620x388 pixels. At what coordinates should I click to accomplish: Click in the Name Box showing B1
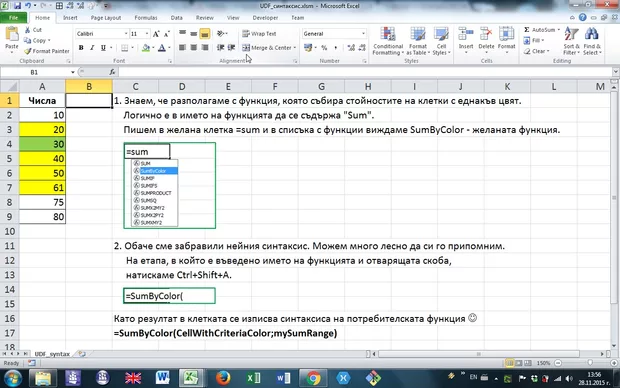pyautogui.click(x=34, y=72)
